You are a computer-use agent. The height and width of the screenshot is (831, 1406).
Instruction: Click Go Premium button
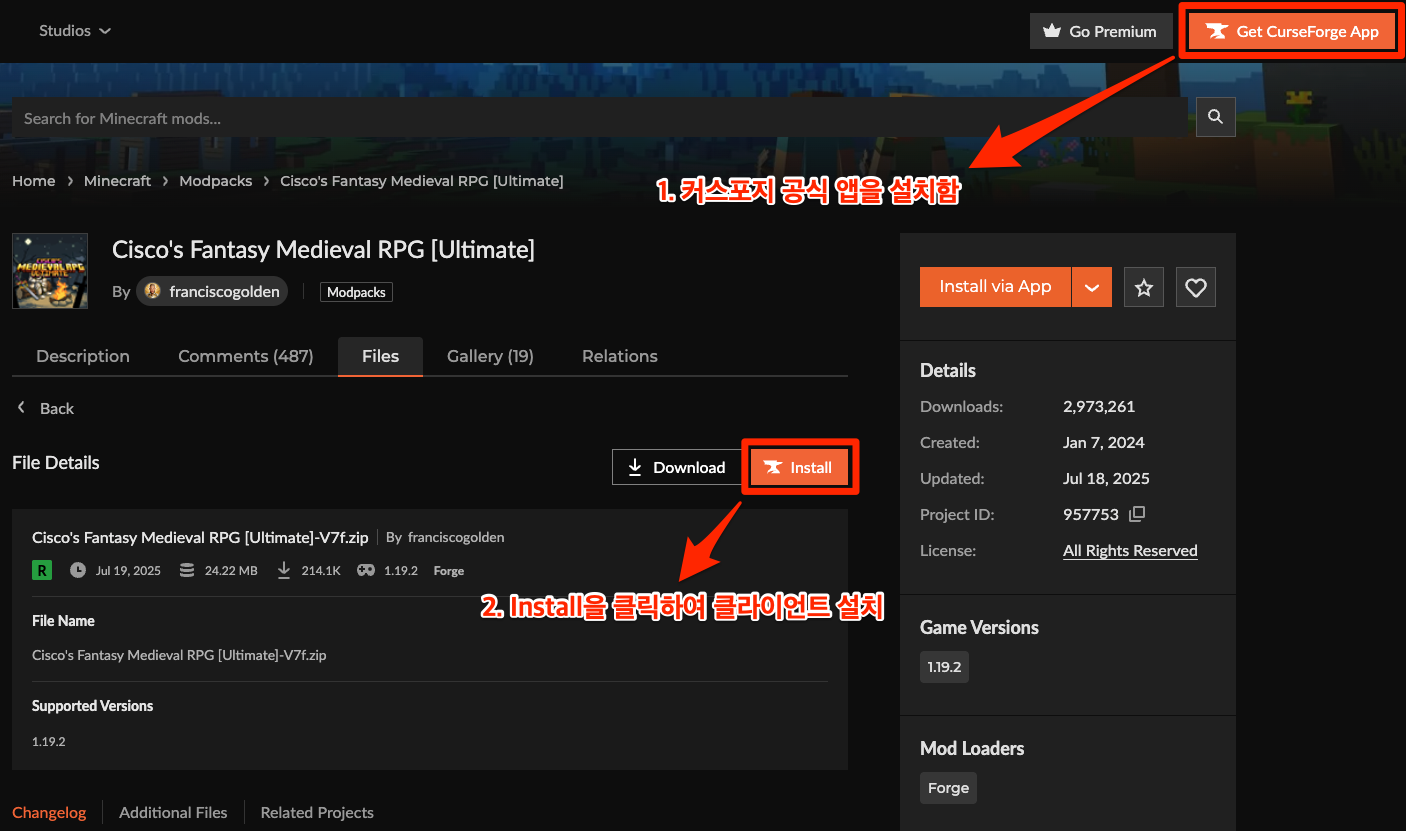tap(1100, 31)
